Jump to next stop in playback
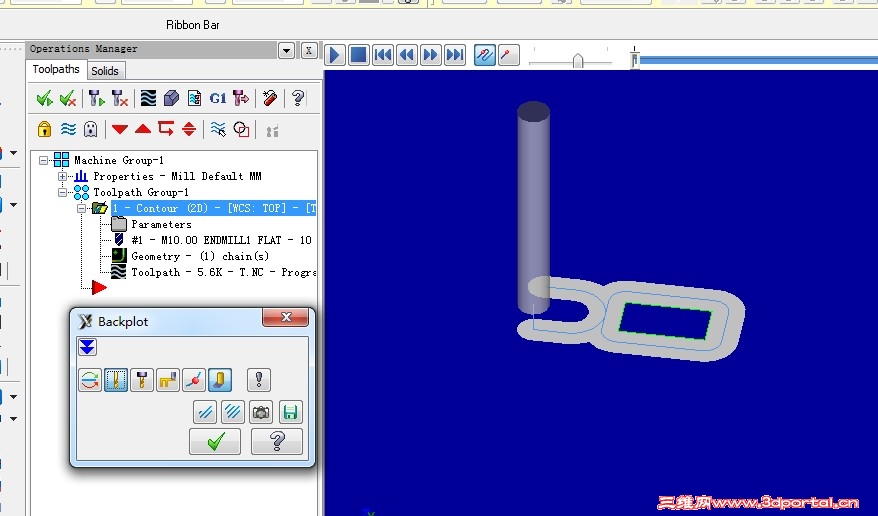This screenshot has width=878, height=516. (455, 55)
